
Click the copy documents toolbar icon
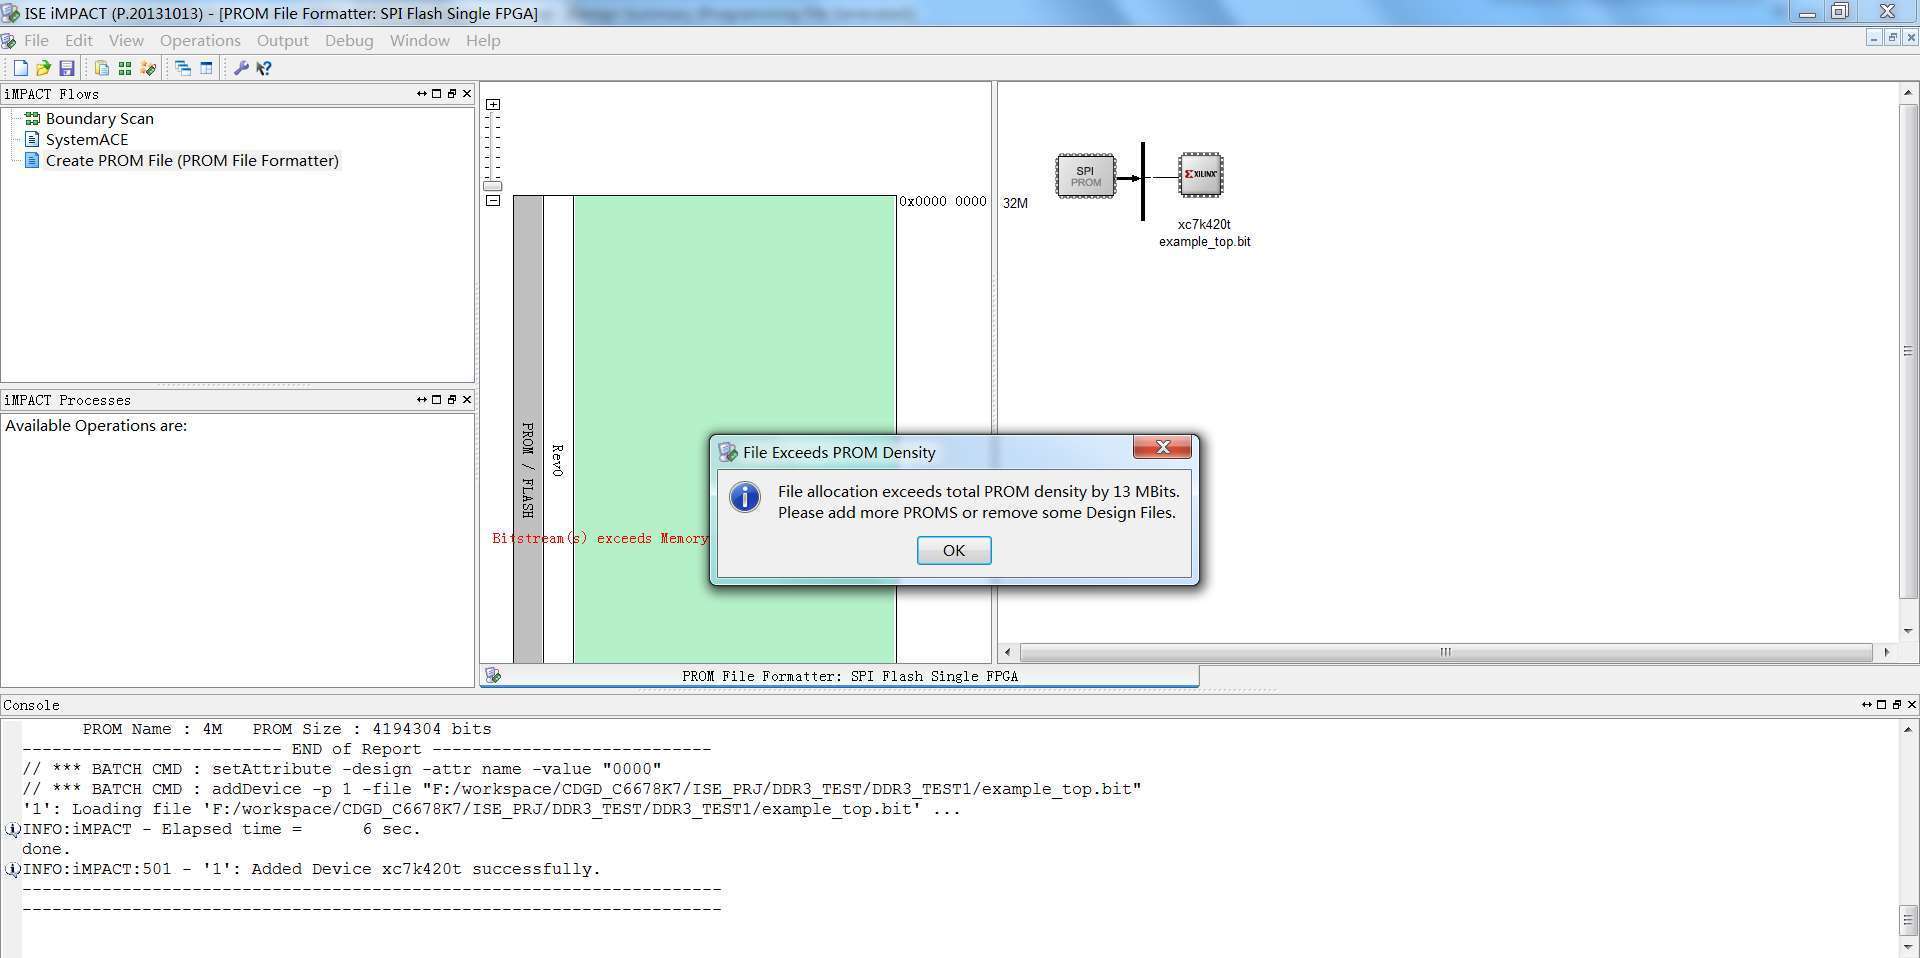[x=101, y=68]
